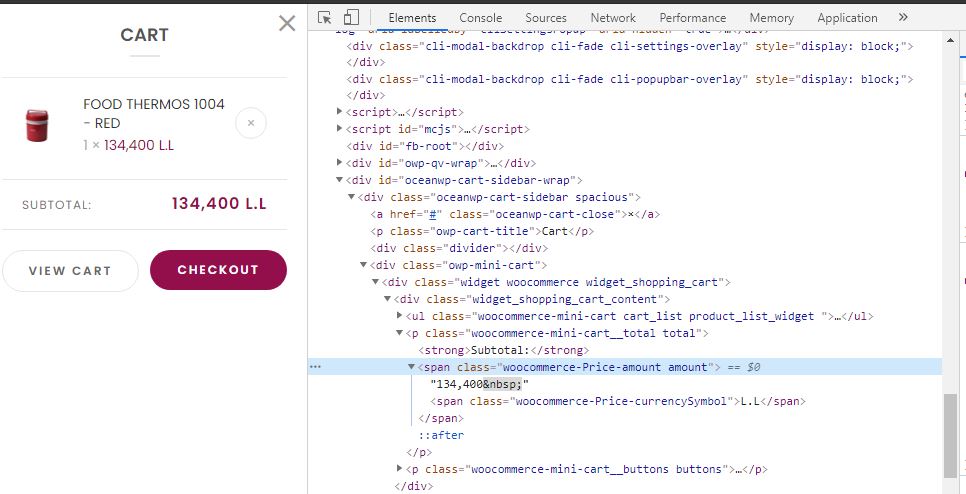Click the CART heading text
Screen dimensions: 966x494
[x=144, y=35]
